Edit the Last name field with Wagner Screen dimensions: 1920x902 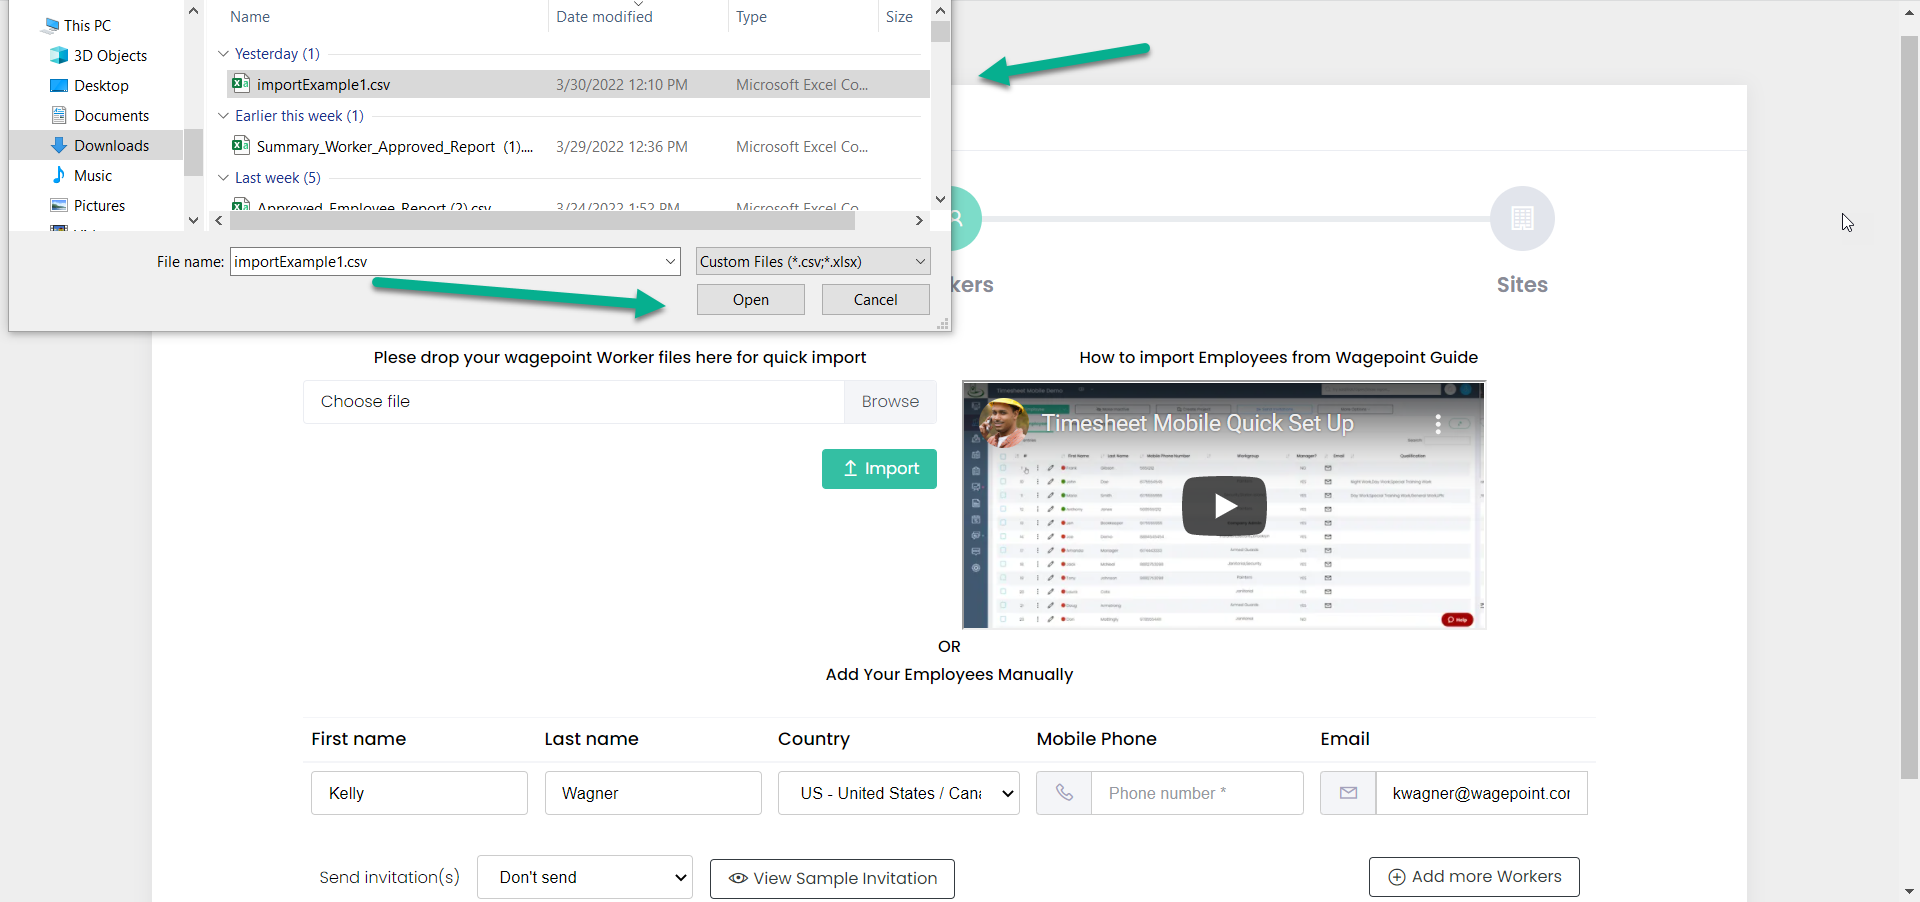coord(653,793)
